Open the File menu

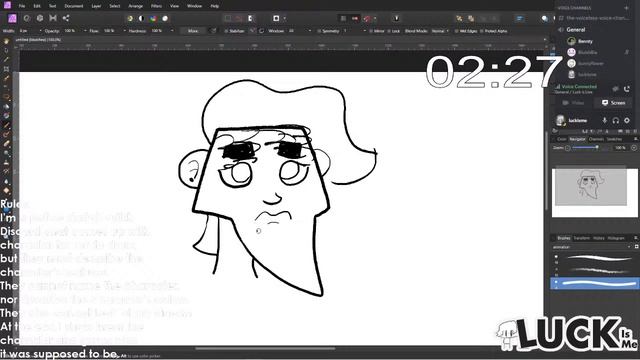(x=22, y=6)
